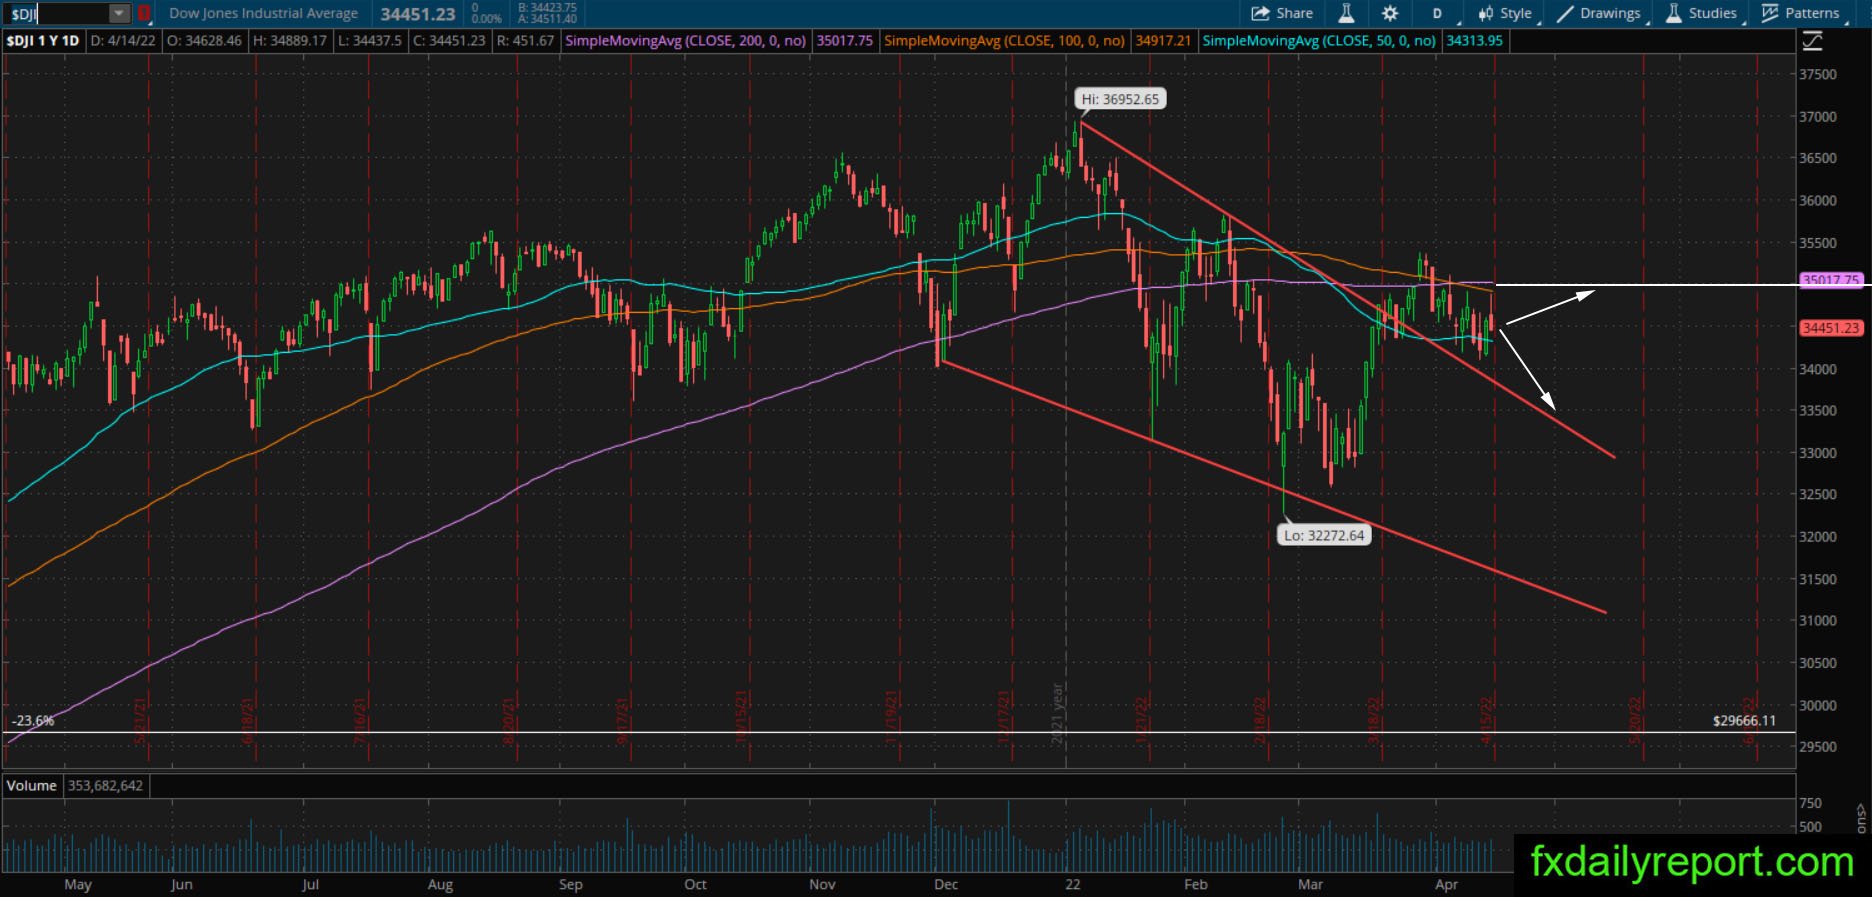Image resolution: width=1872 pixels, height=897 pixels.
Task: Click the Hi: 36952.65 price bubble
Action: point(1121,99)
